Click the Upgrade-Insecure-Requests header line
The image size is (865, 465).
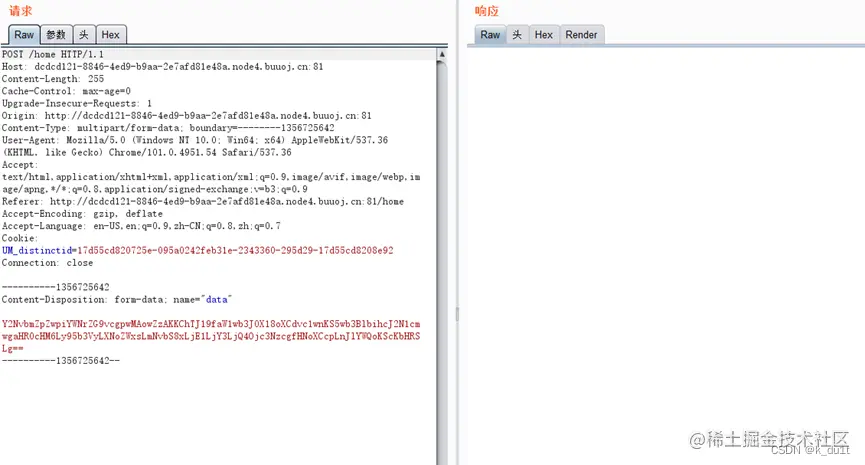pyautogui.click(x=77, y=103)
